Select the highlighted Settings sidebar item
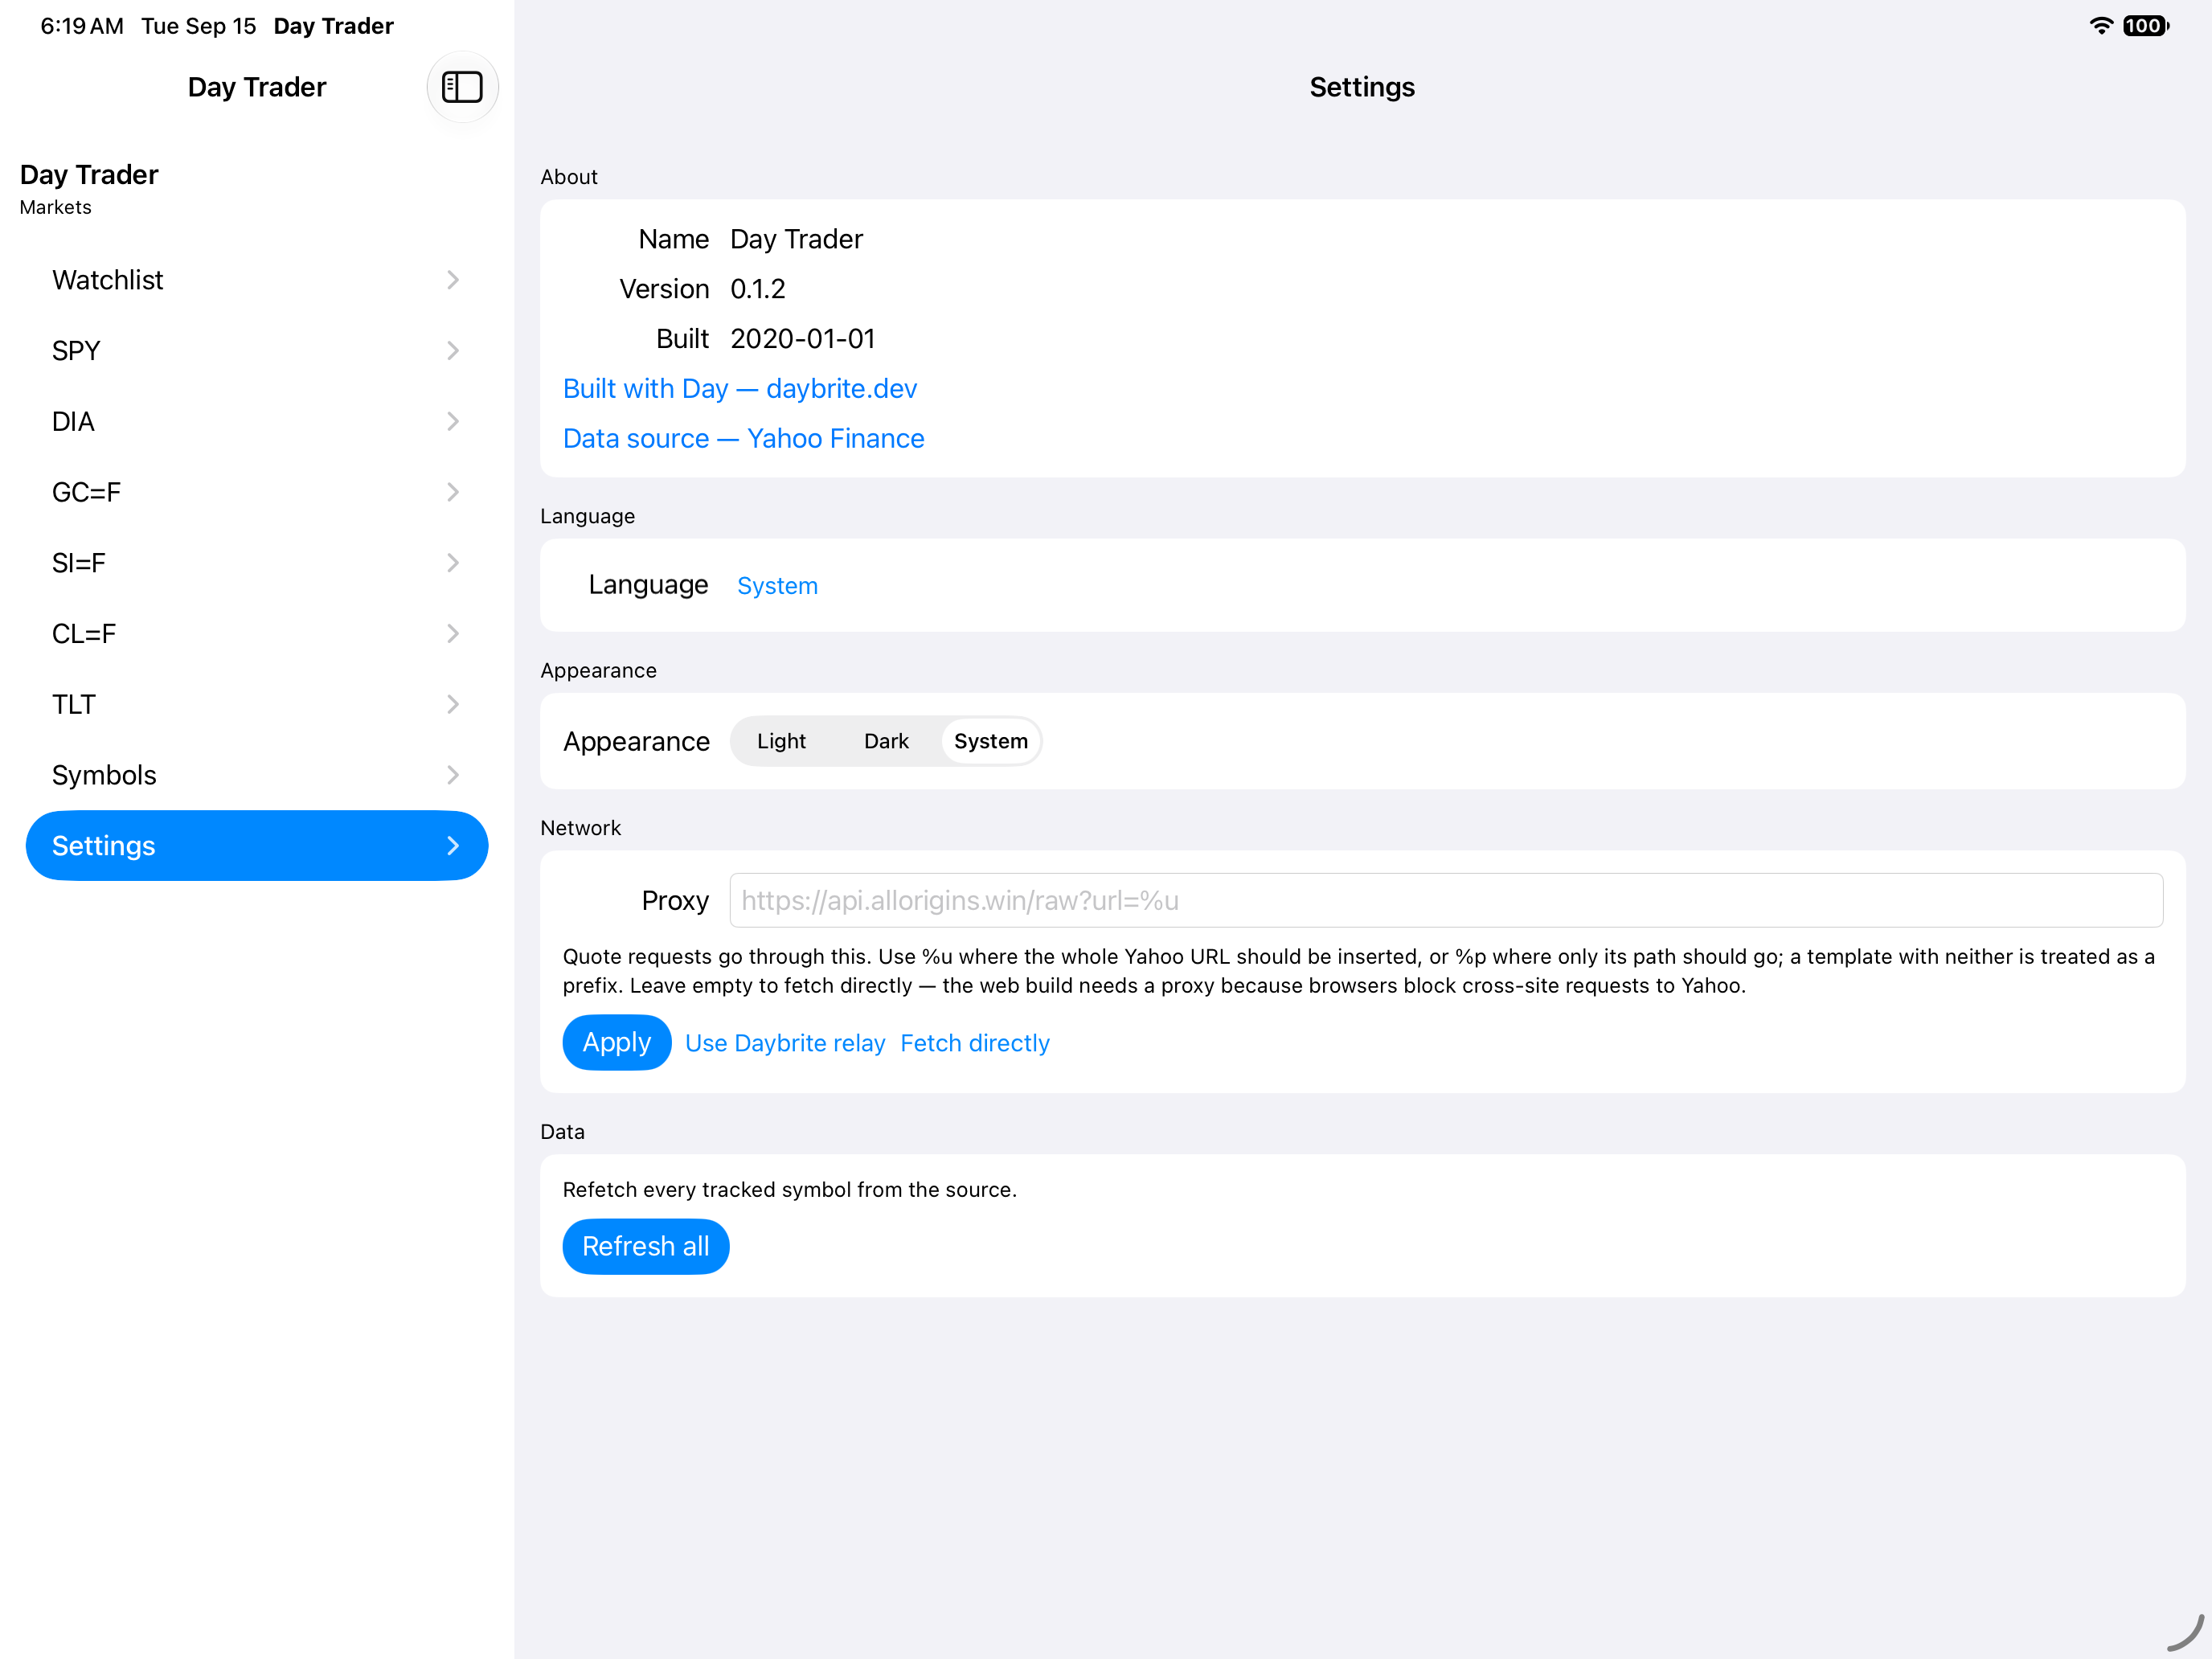 (x=257, y=846)
